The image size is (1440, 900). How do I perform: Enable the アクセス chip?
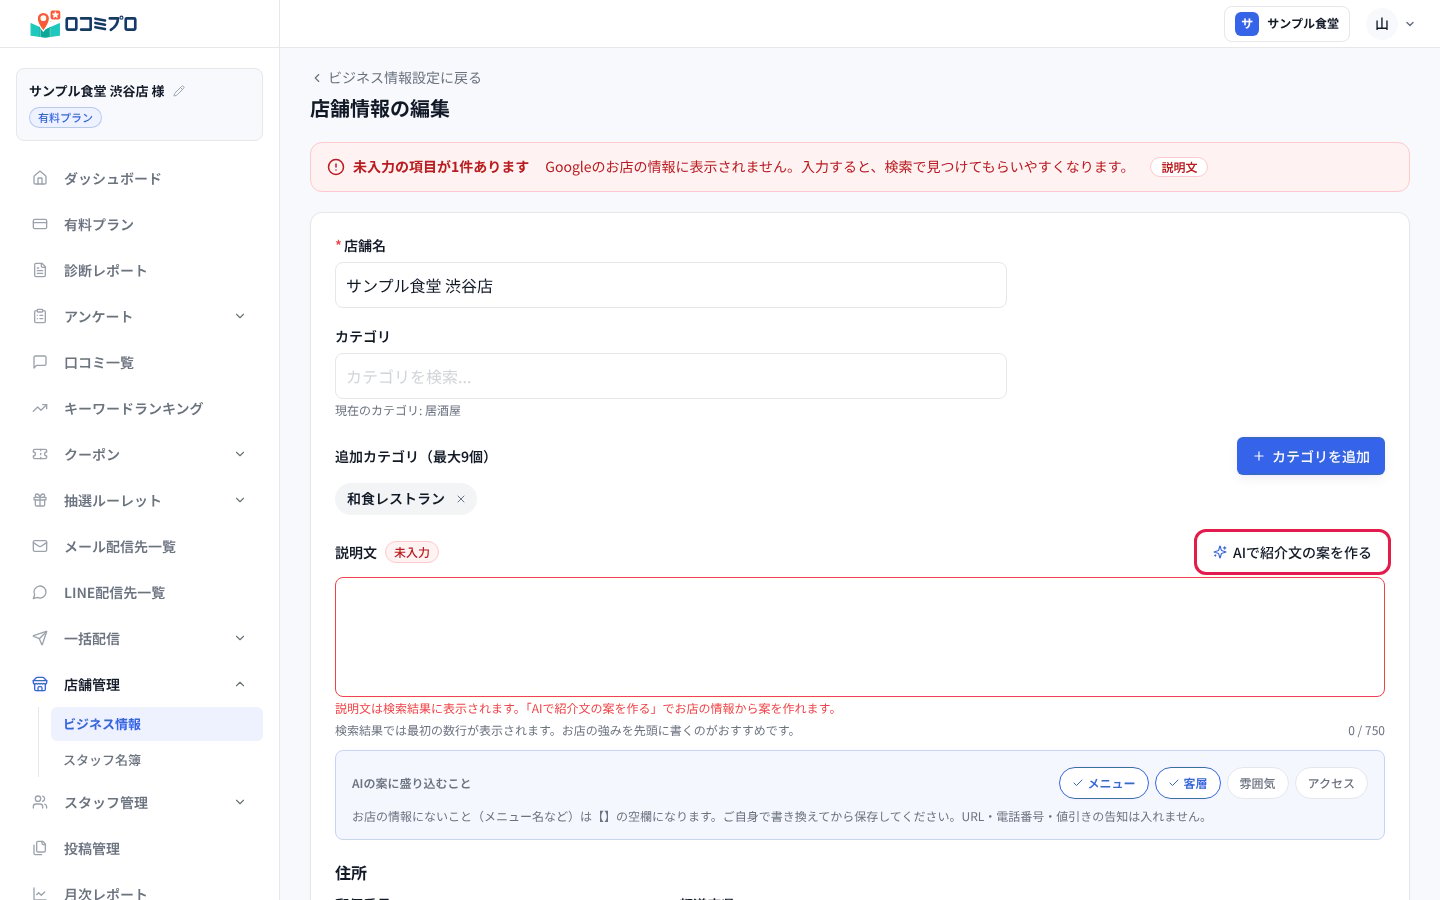[1331, 783]
